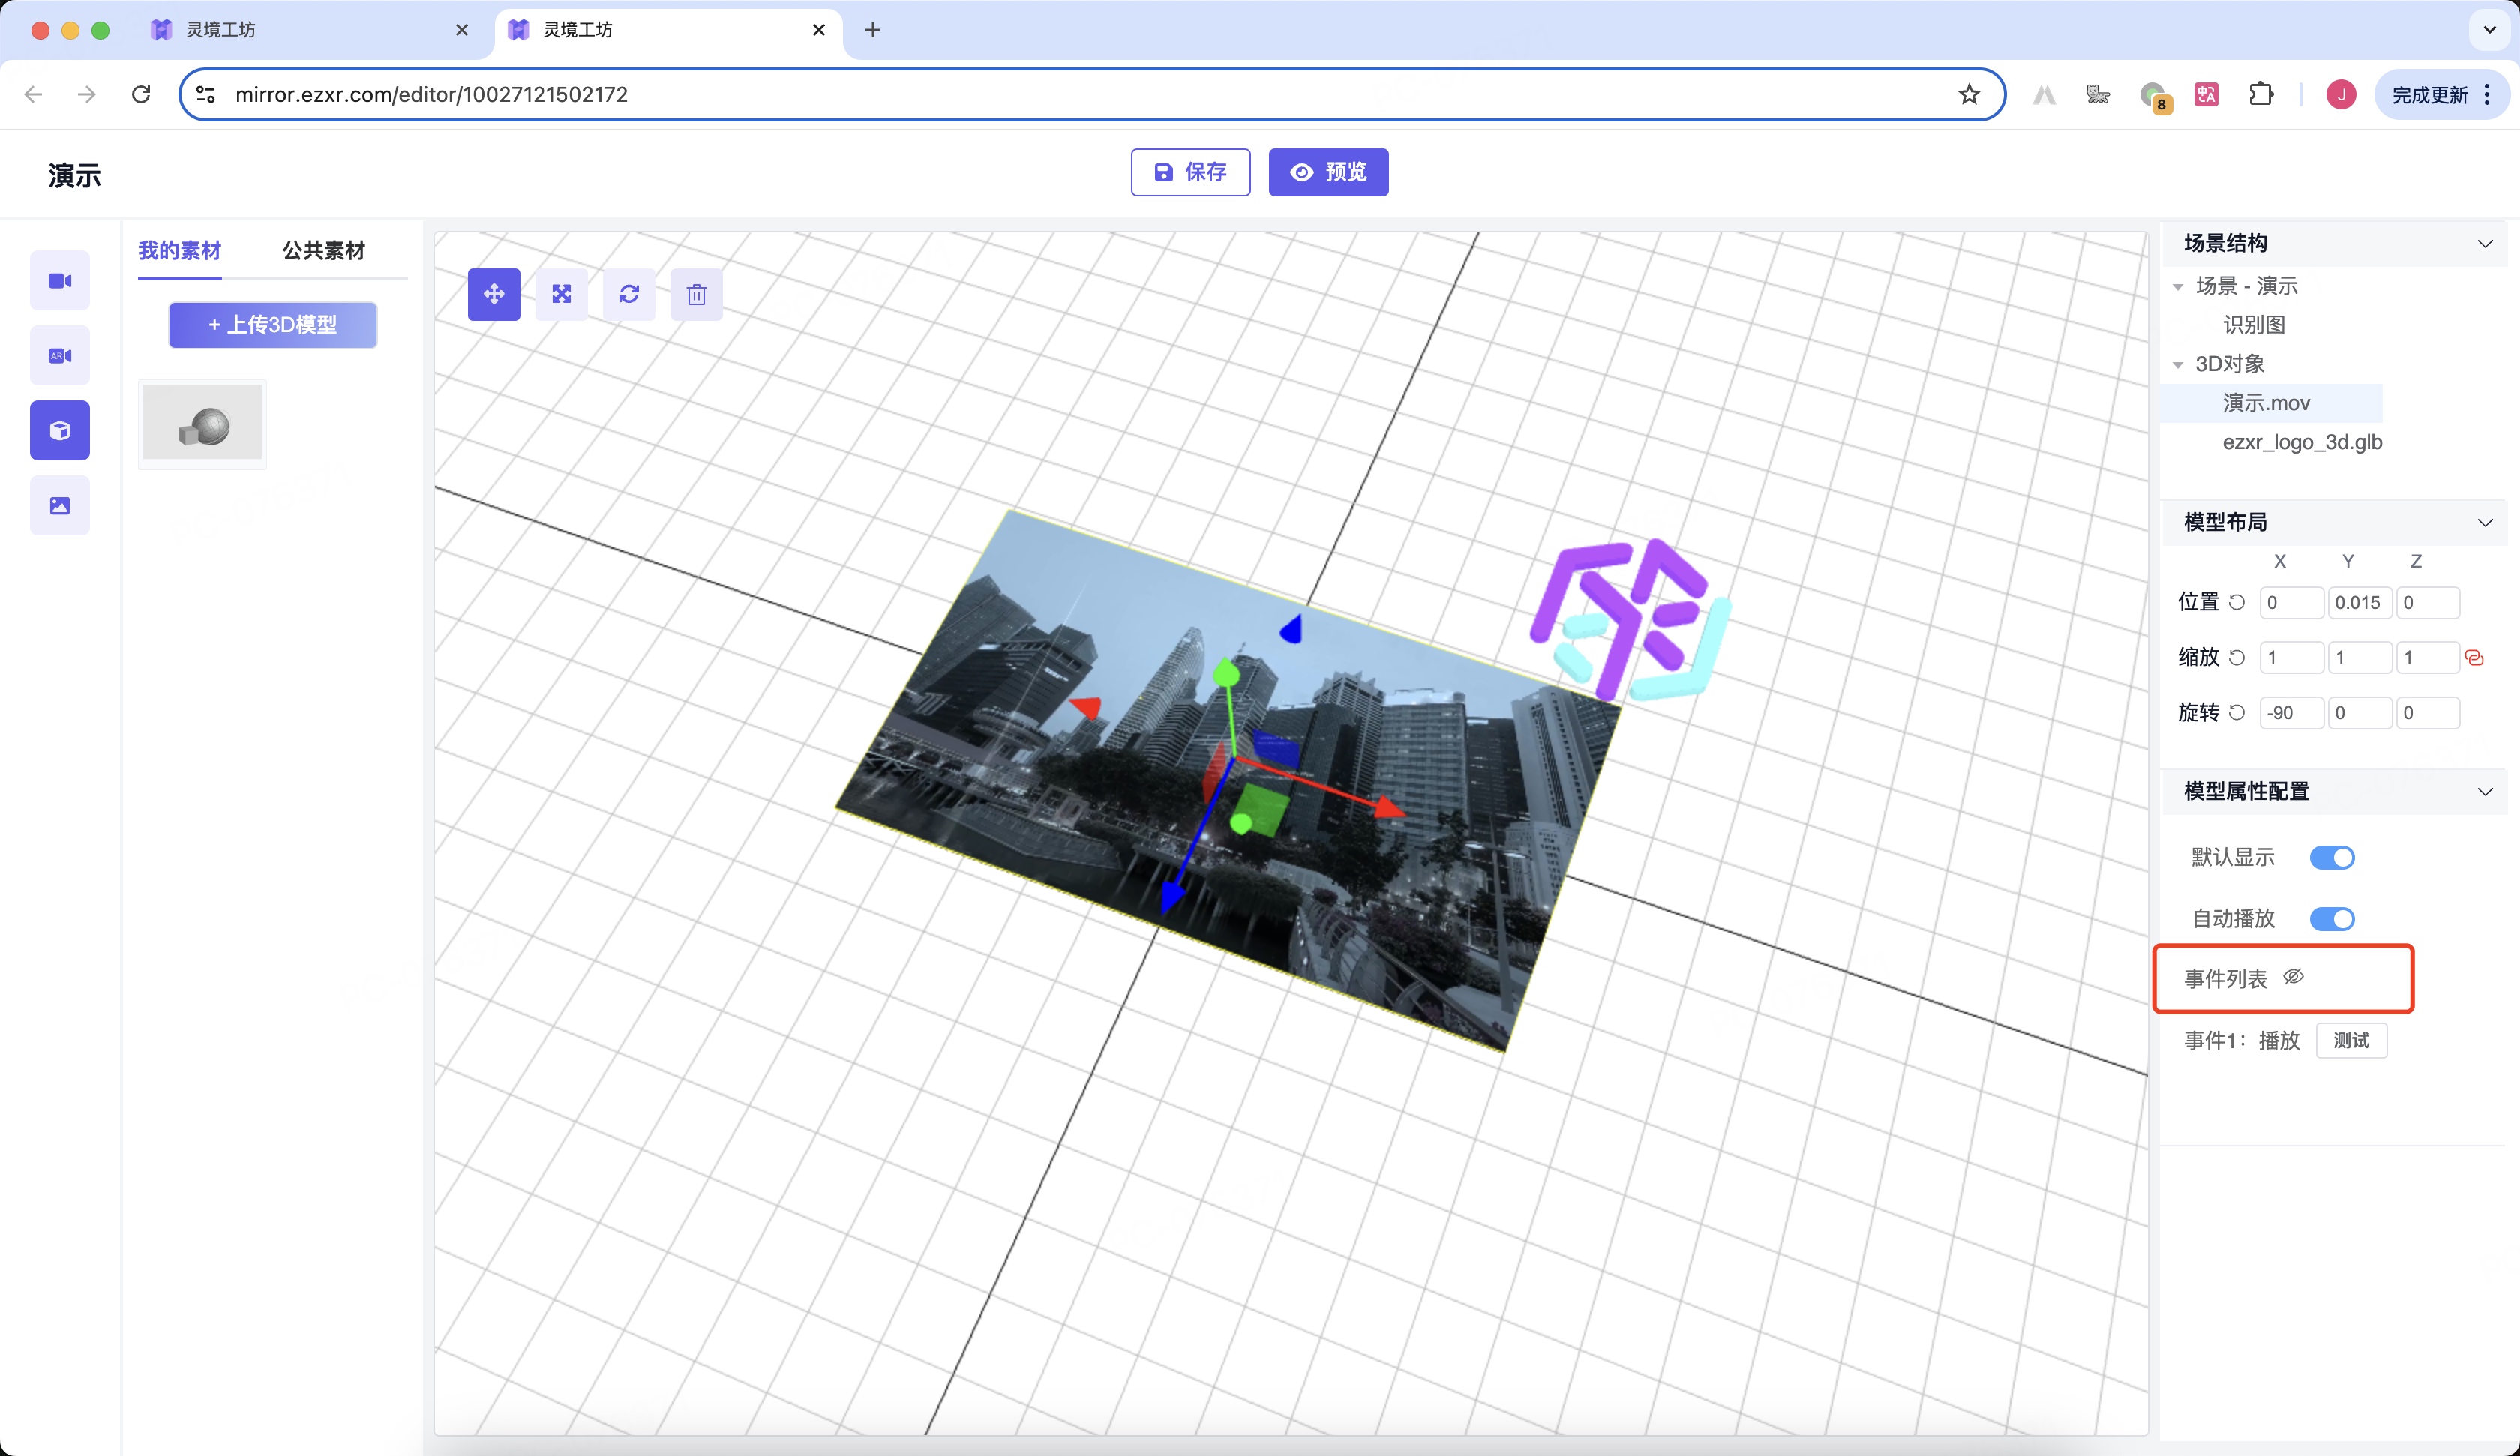Click the 3D model thumbnail in materials
2520x1456 pixels.
pos(202,424)
